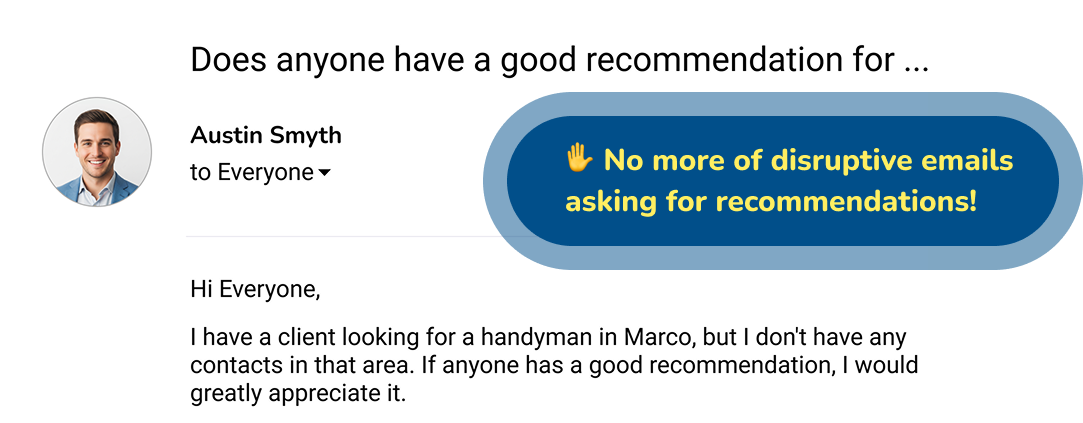
Task: Open Austin Smyth's profile photo
Action: tap(97, 153)
